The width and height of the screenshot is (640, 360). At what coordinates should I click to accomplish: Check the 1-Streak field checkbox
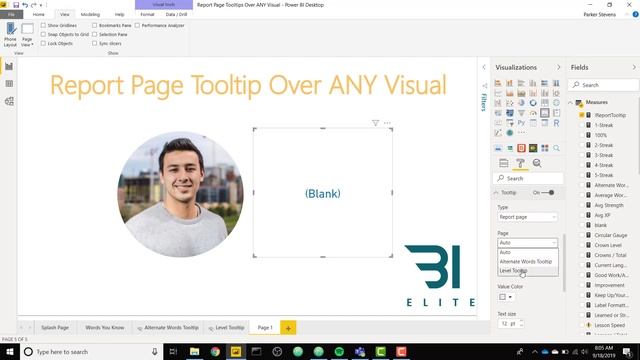point(582,125)
